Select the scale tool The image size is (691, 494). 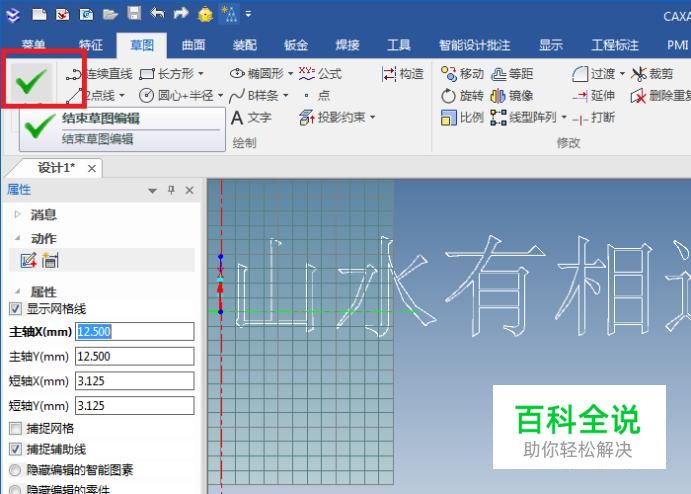[x=462, y=118]
